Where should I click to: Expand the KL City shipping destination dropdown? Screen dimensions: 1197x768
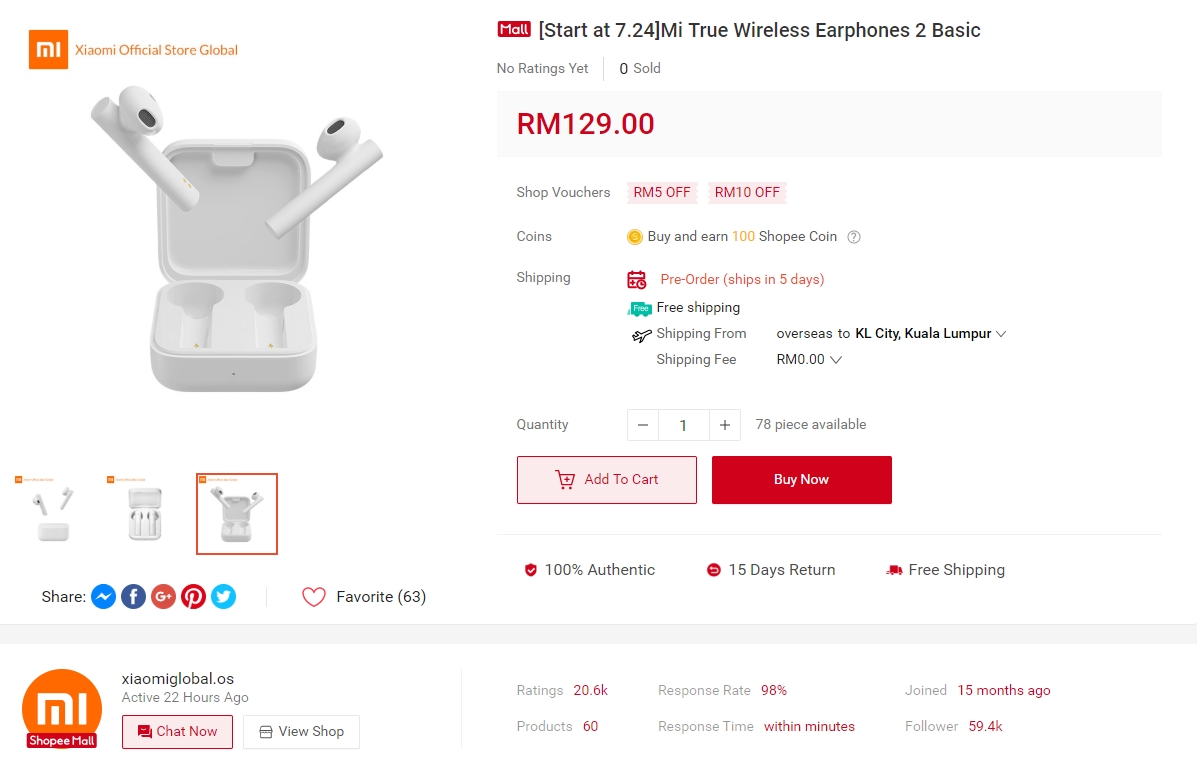(x=1001, y=334)
